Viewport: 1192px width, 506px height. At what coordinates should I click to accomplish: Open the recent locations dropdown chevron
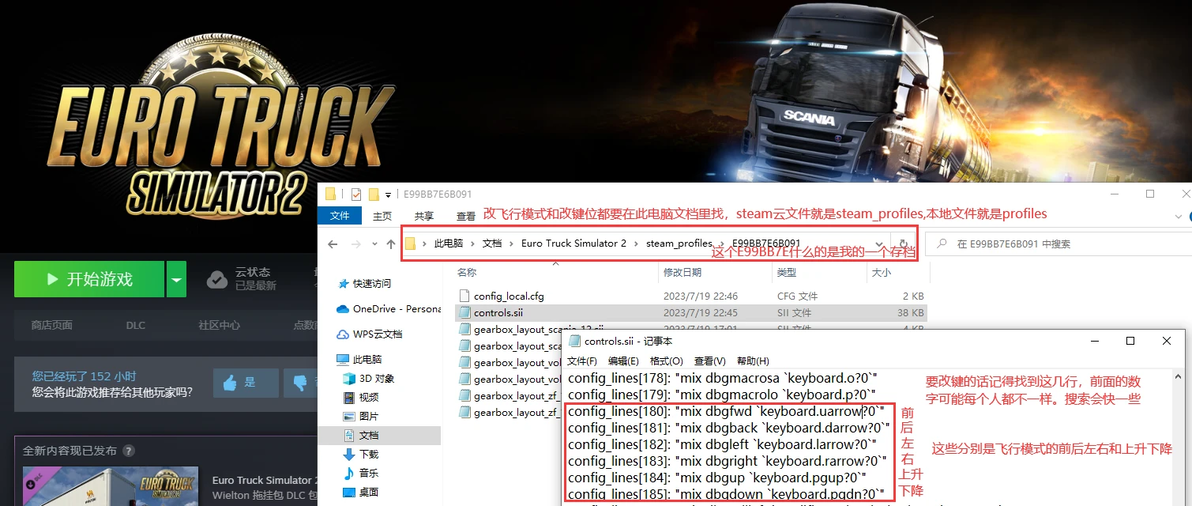(x=374, y=244)
